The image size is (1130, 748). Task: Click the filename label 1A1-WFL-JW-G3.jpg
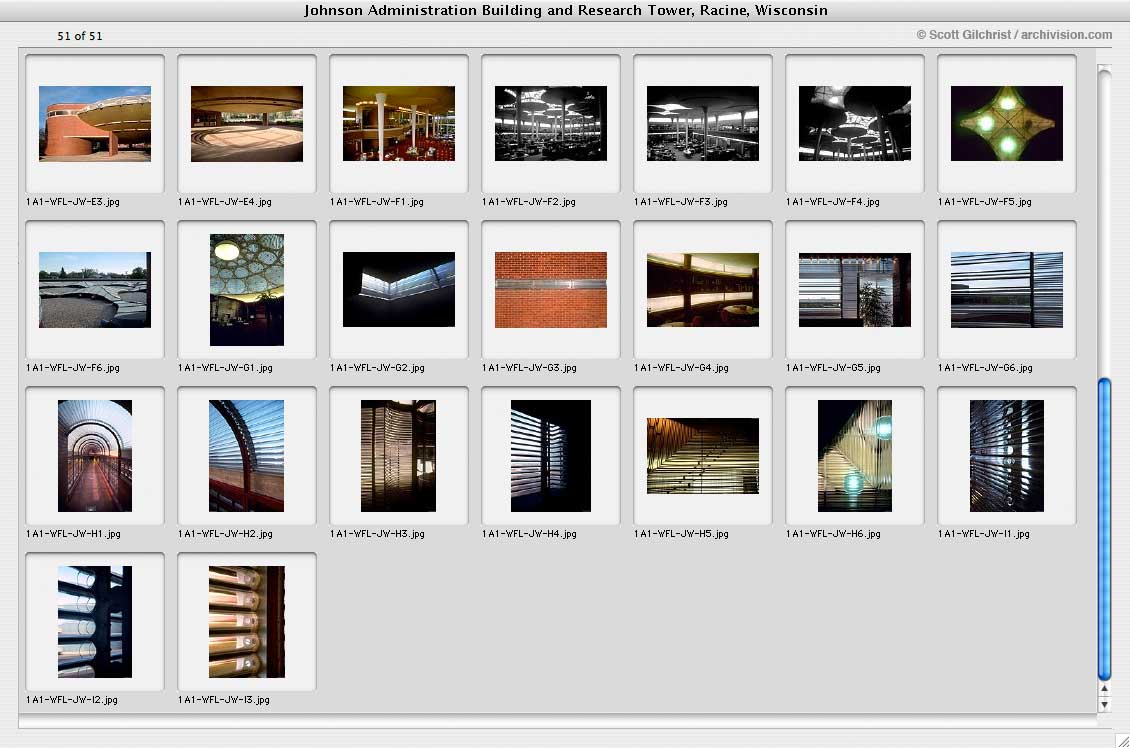pos(530,368)
